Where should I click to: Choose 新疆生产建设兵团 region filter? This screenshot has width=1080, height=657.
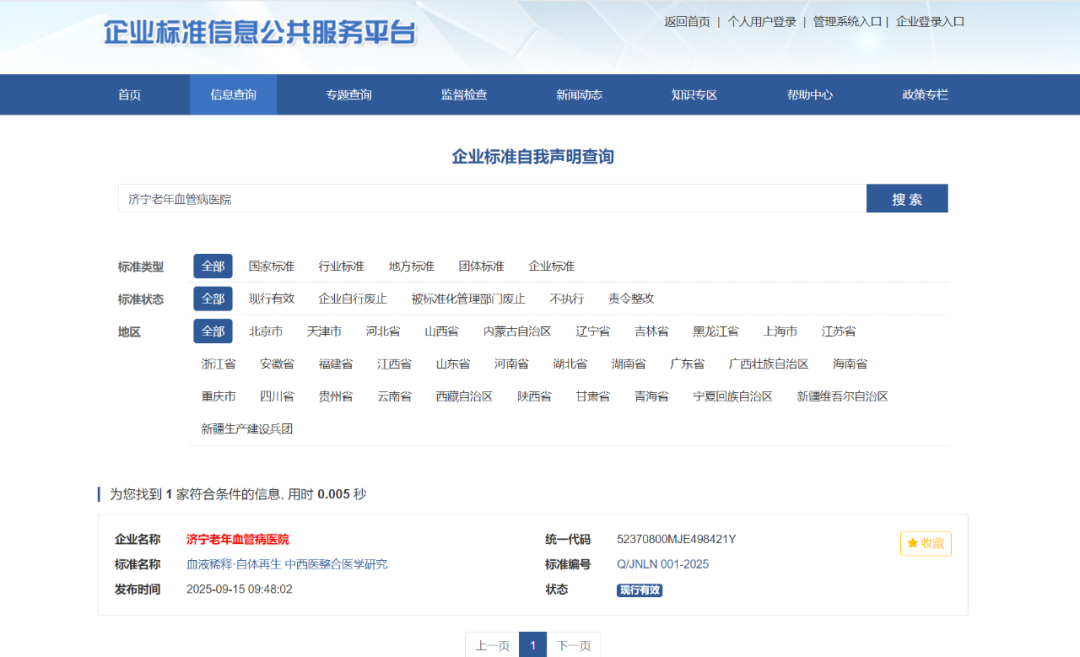pyautogui.click(x=246, y=429)
